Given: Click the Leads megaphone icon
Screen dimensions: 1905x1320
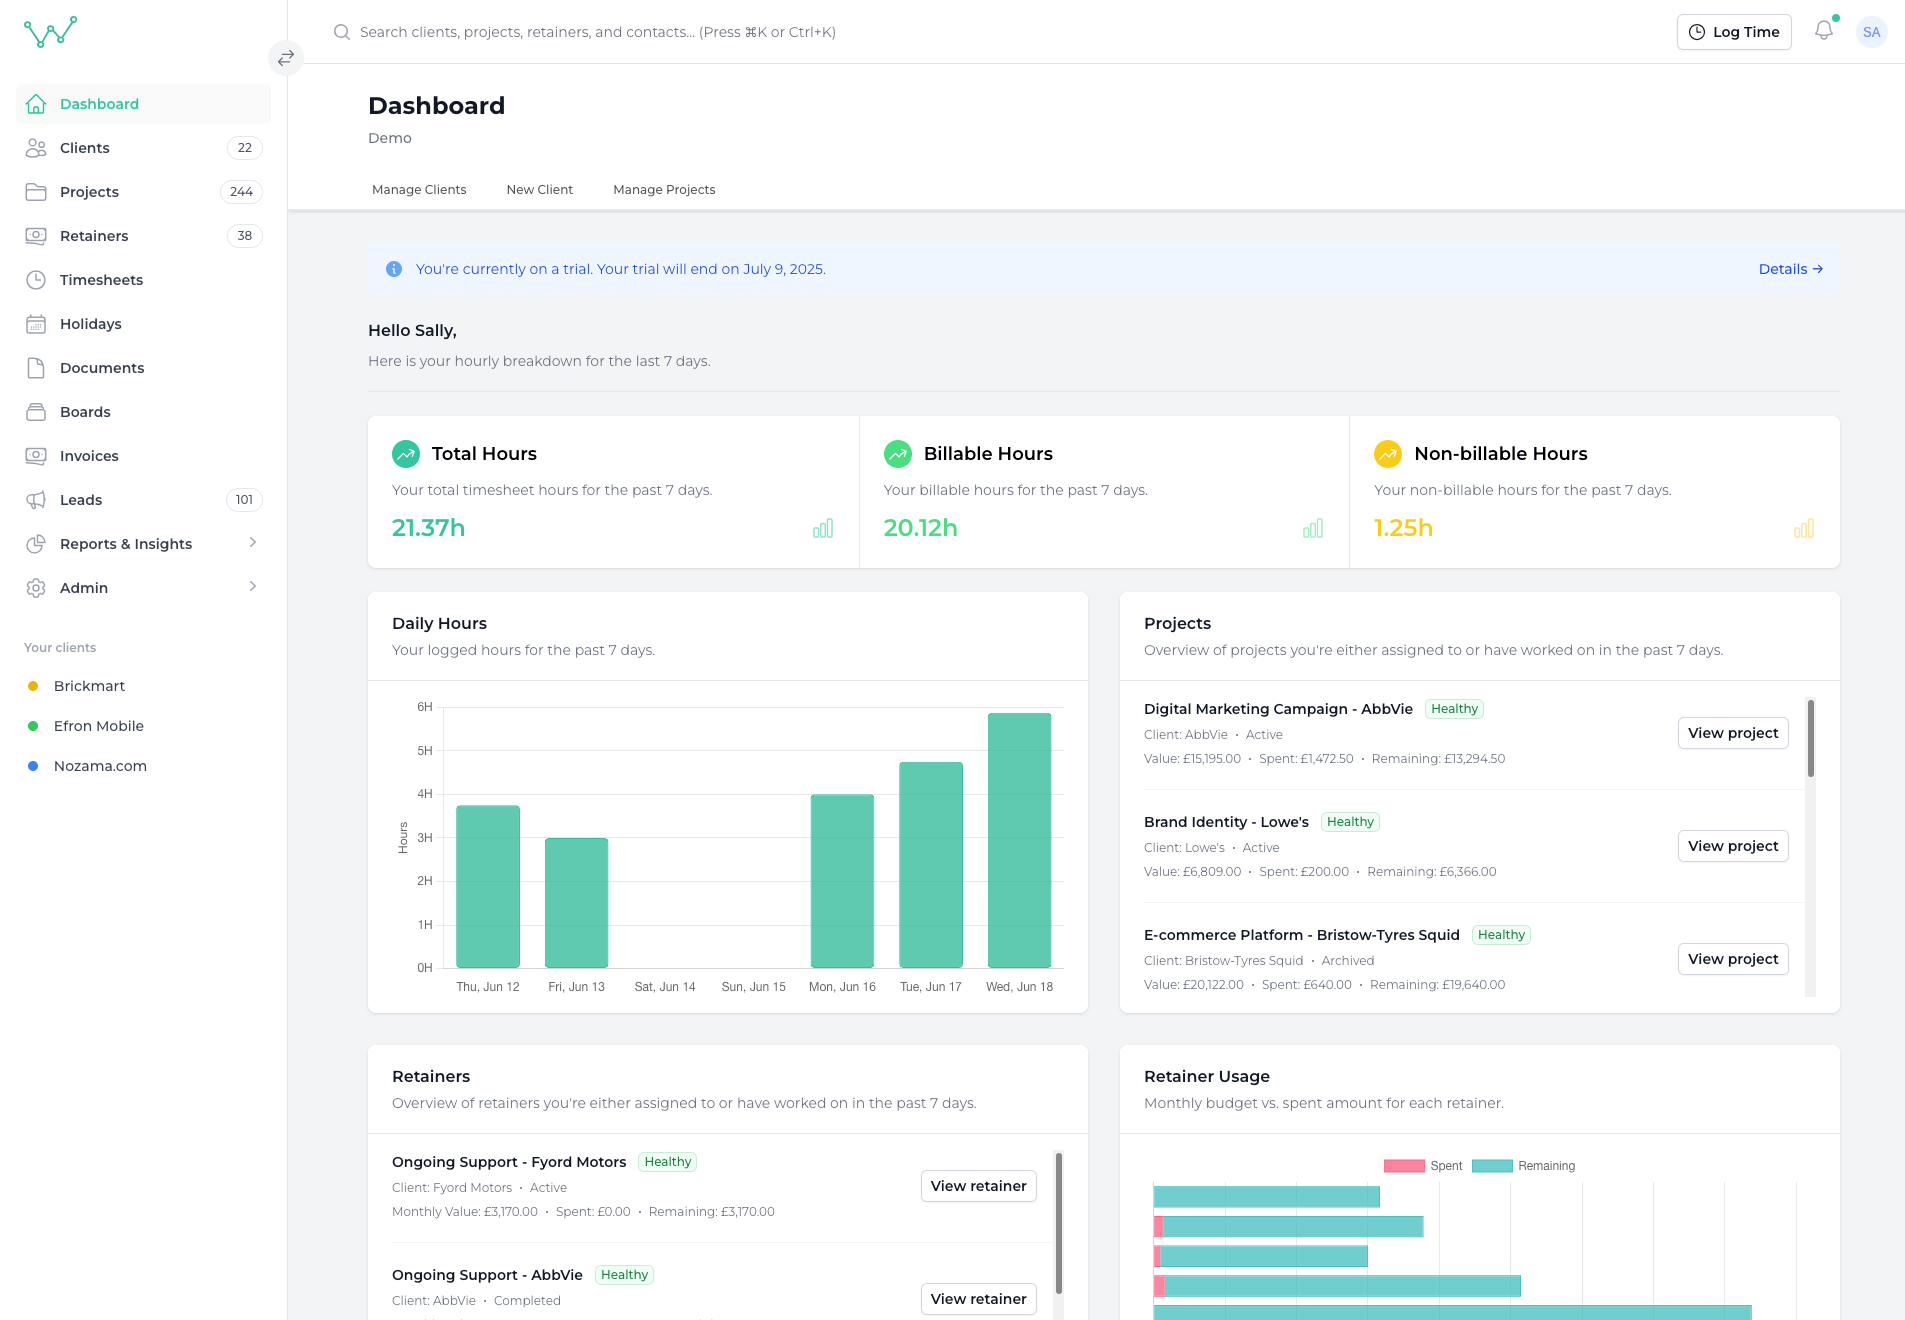Looking at the screenshot, I should click(x=36, y=499).
